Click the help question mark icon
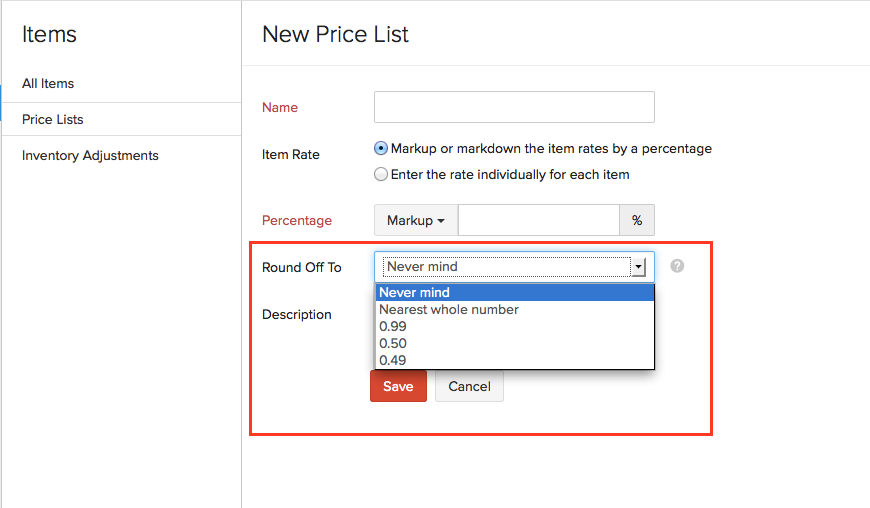The image size is (870, 508). [x=677, y=266]
